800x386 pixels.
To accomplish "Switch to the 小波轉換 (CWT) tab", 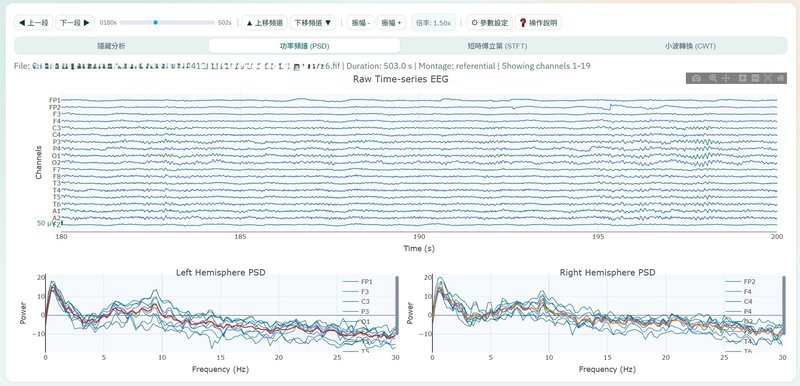I will 690,46.
